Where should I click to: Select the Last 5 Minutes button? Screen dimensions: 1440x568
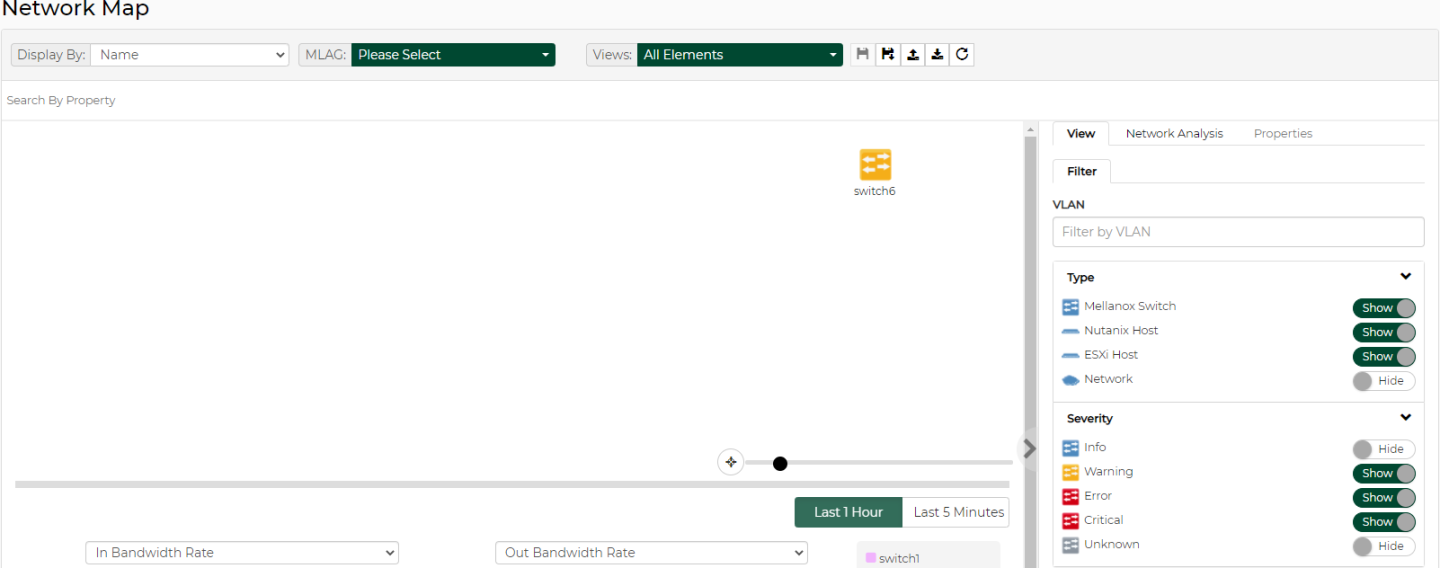pos(957,512)
